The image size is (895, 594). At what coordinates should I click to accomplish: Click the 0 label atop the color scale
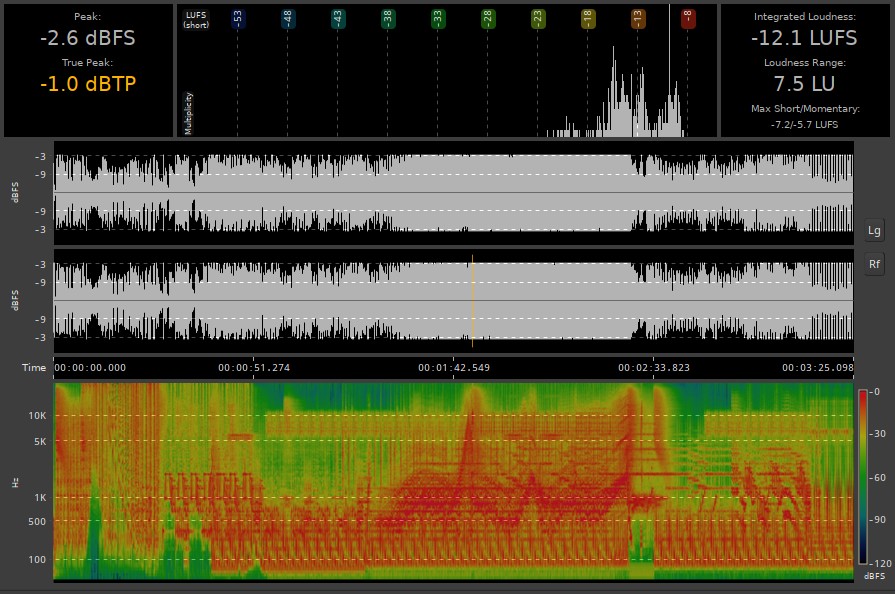coord(876,391)
